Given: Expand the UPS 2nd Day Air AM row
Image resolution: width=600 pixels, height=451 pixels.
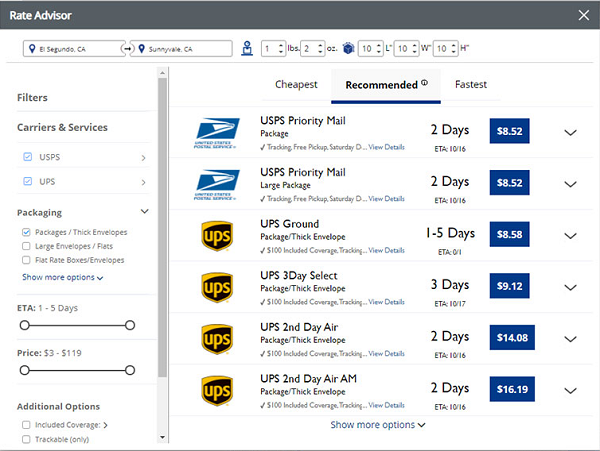Looking at the screenshot, I should [570, 391].
